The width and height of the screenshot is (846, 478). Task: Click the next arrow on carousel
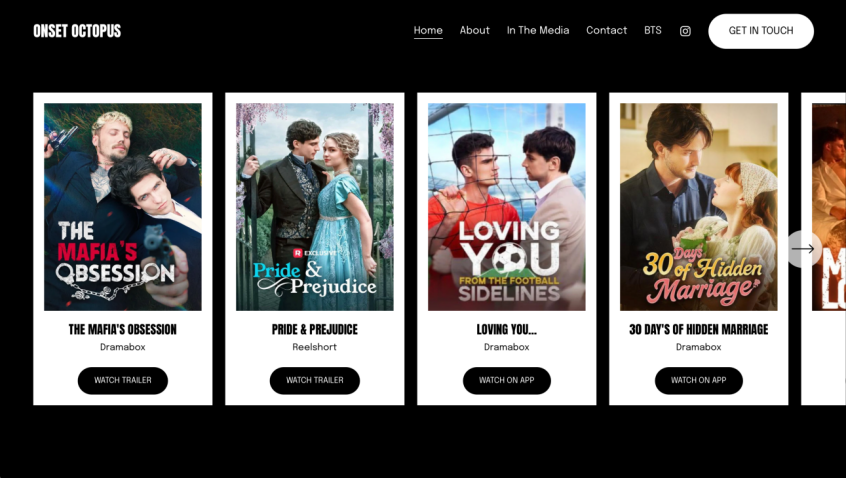pyautogui.click(x=803, y=249)
